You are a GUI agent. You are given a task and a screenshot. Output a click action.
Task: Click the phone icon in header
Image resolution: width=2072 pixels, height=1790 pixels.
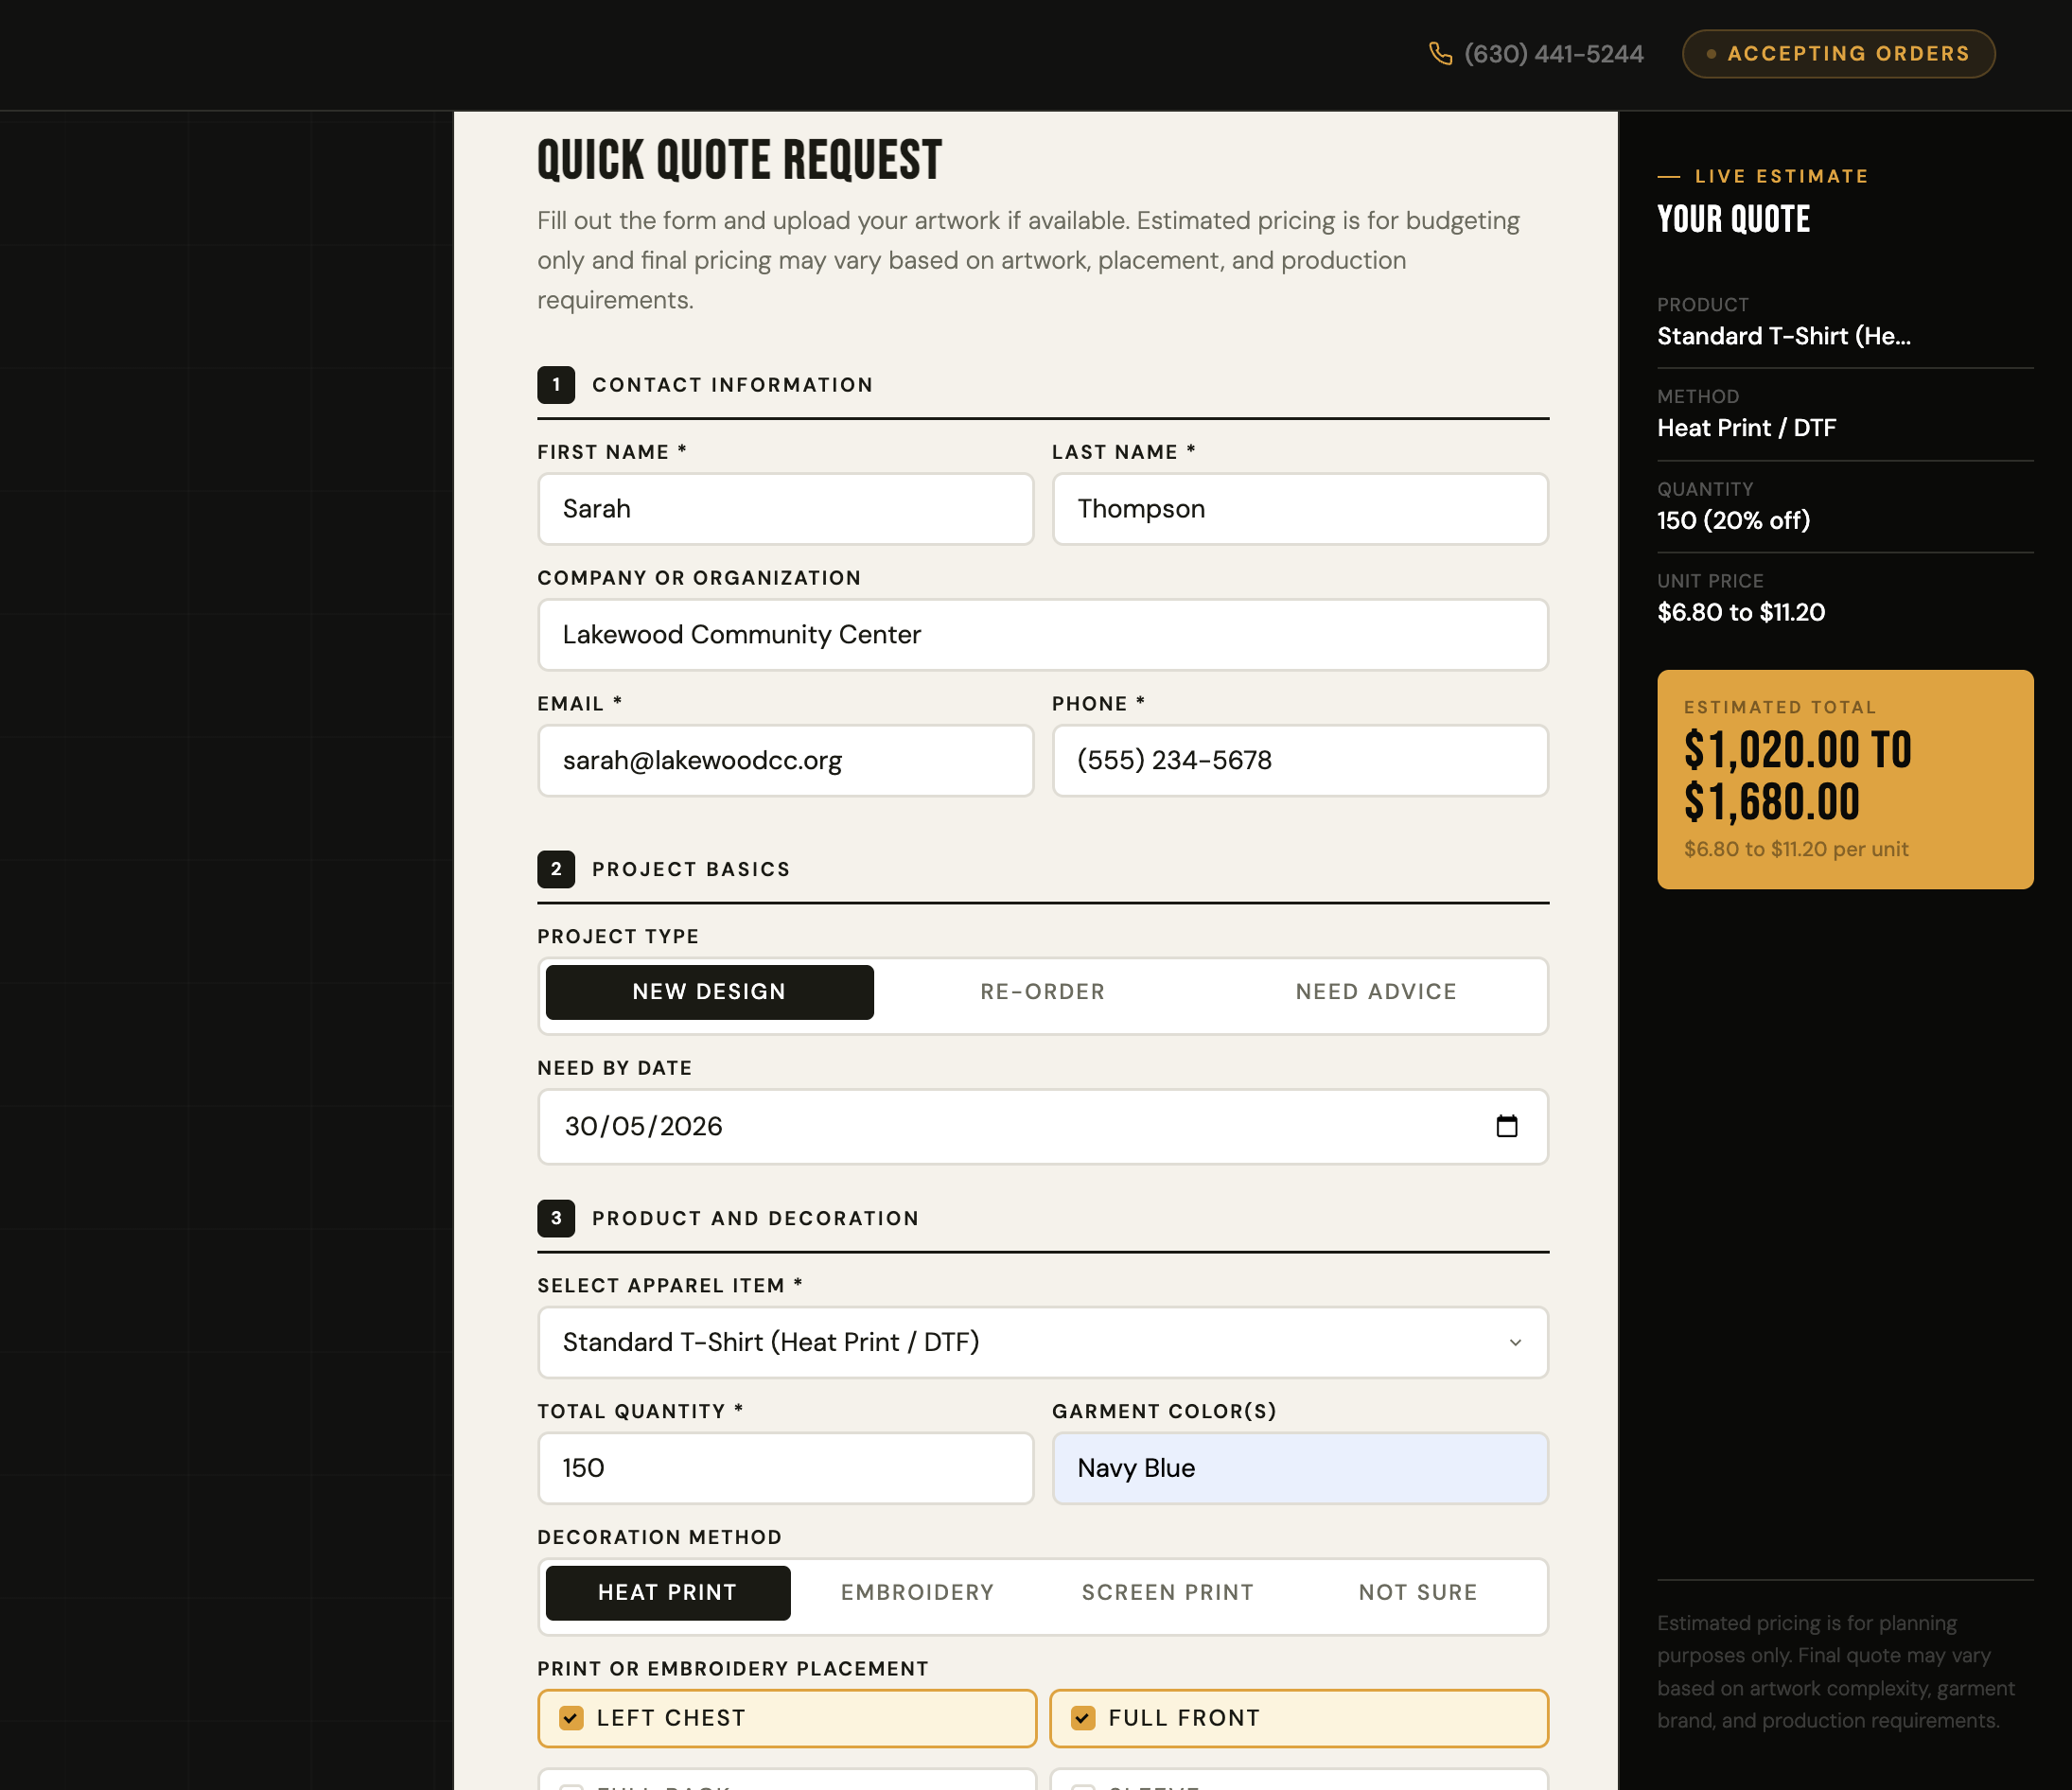coord(1440,54)
